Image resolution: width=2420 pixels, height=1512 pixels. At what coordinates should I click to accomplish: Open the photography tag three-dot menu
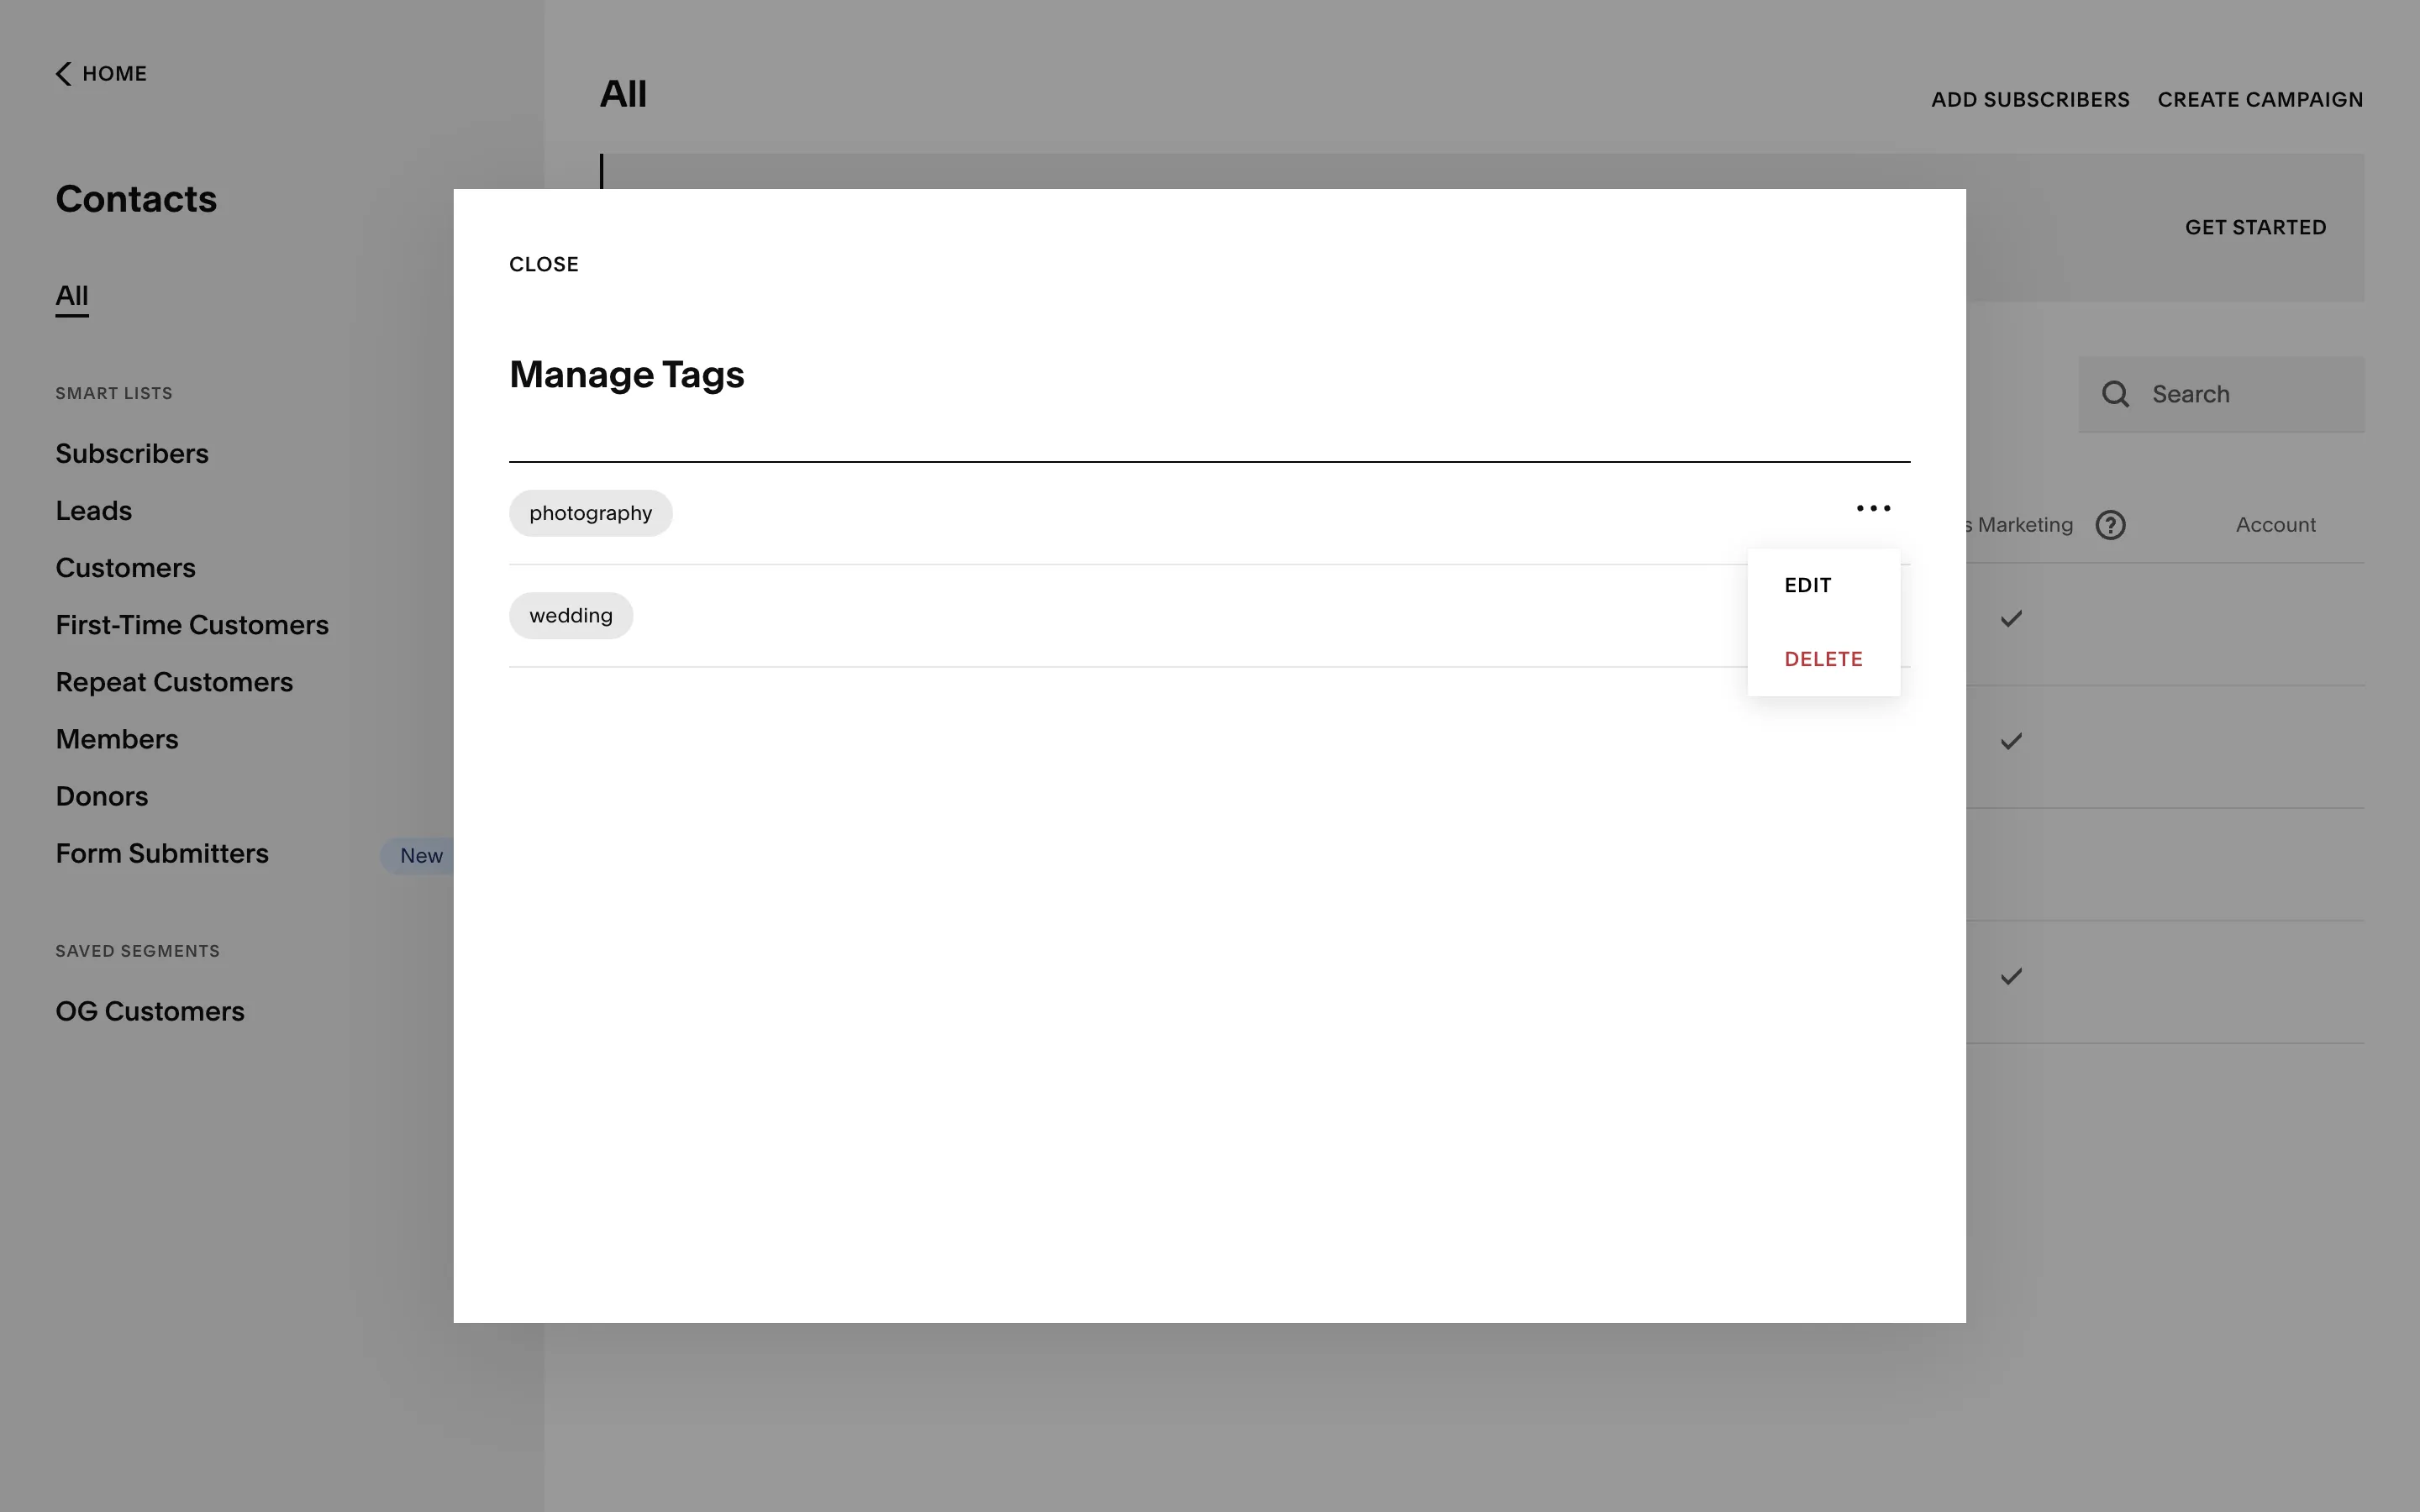(1873, 508)
